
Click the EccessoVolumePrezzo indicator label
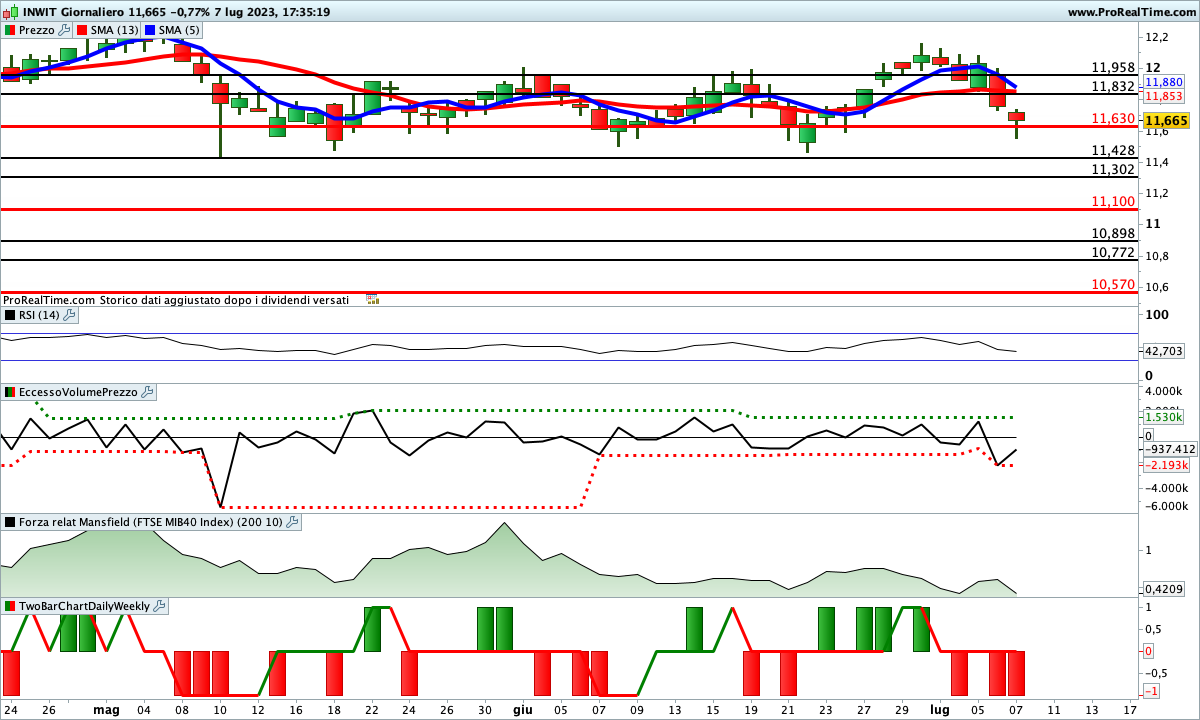pos(78,393)
